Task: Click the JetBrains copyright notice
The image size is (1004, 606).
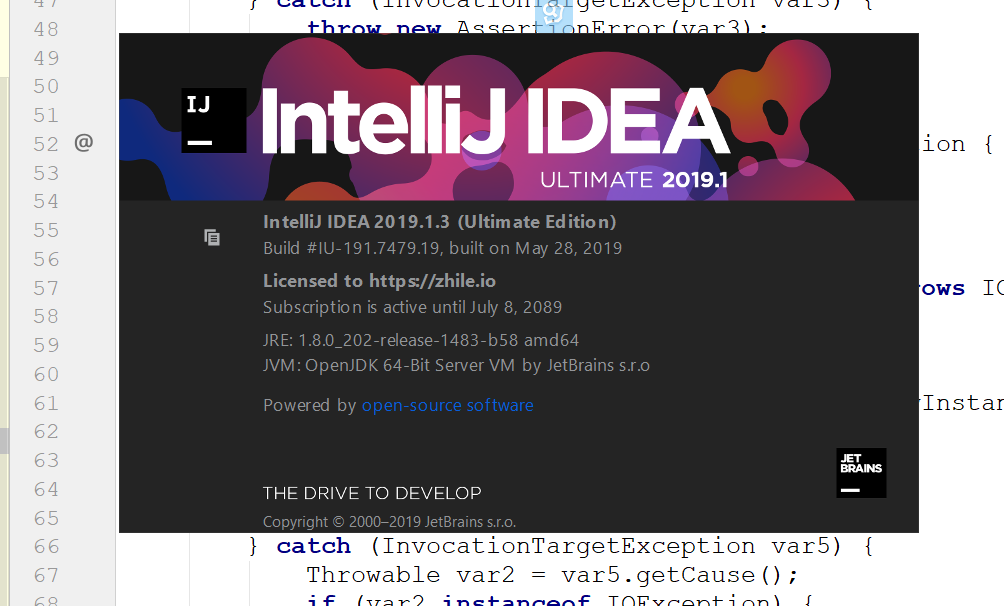Action: (x=389, y=521)
